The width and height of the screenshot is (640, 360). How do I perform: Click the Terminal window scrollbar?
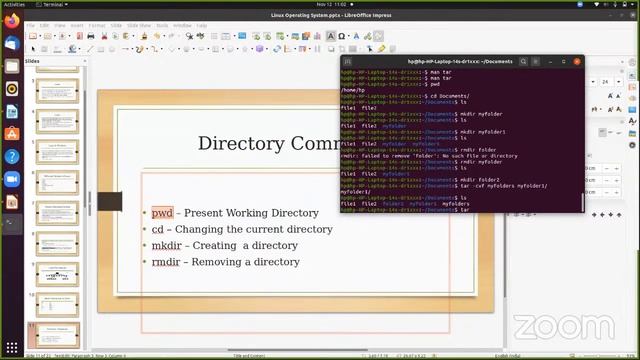click(582, 201)
